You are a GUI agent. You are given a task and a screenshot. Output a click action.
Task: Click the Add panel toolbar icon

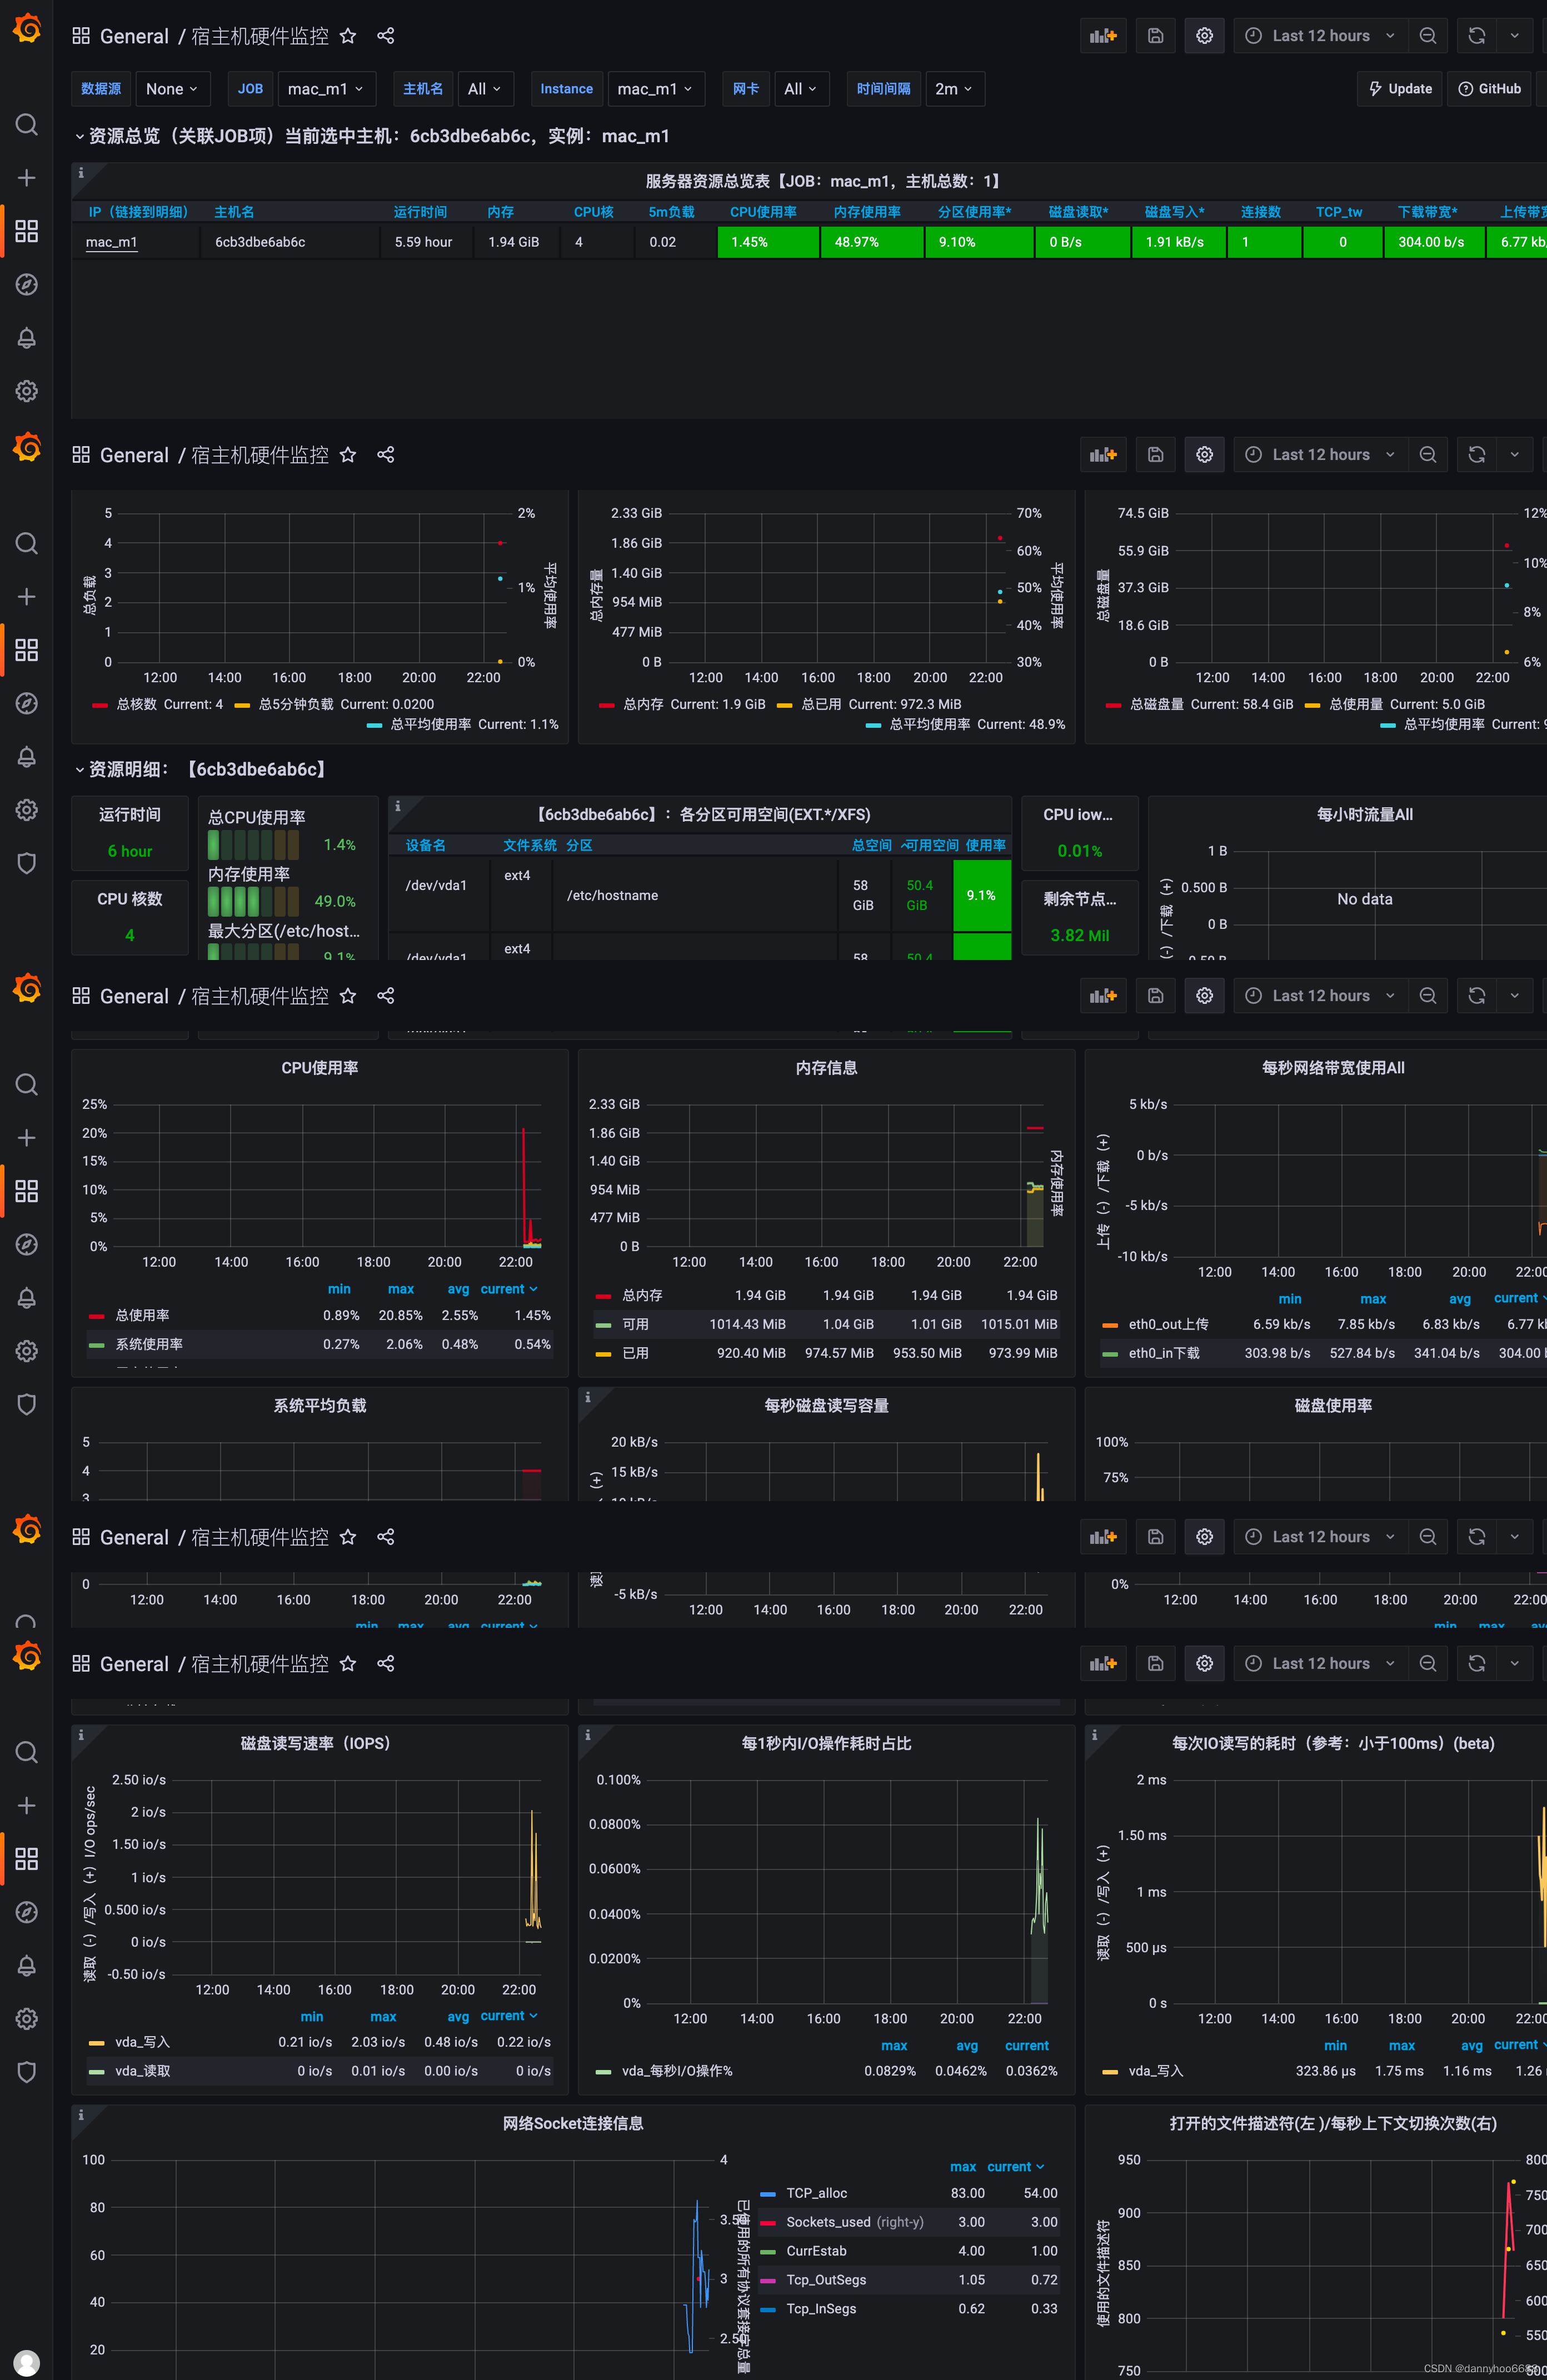coord(1103,36)
